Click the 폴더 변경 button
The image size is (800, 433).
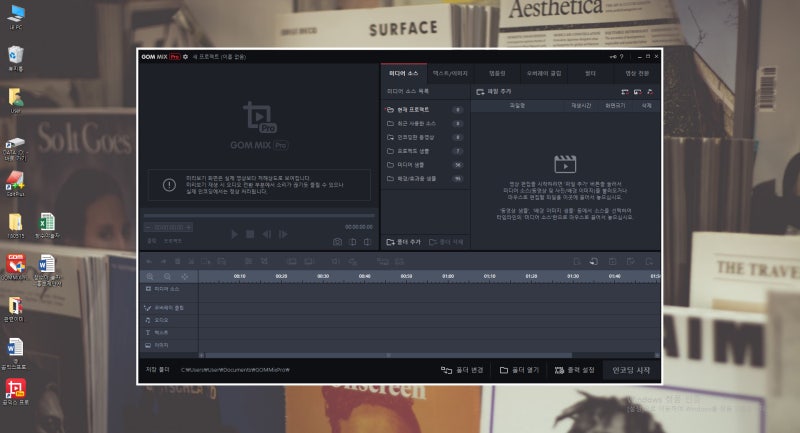tap(462, 370)
